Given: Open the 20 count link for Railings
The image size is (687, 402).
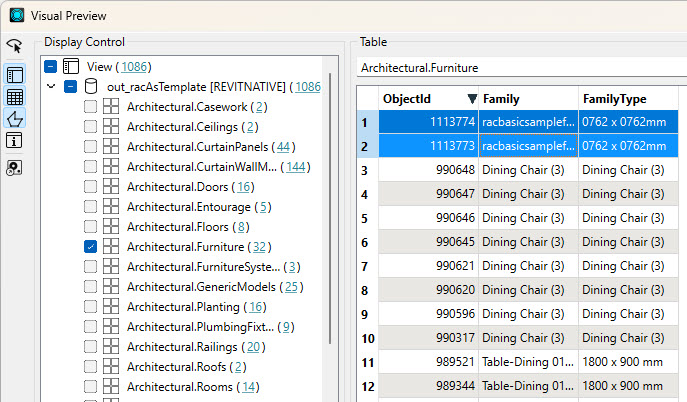Looking at the screenshot, I should [253, 347].
